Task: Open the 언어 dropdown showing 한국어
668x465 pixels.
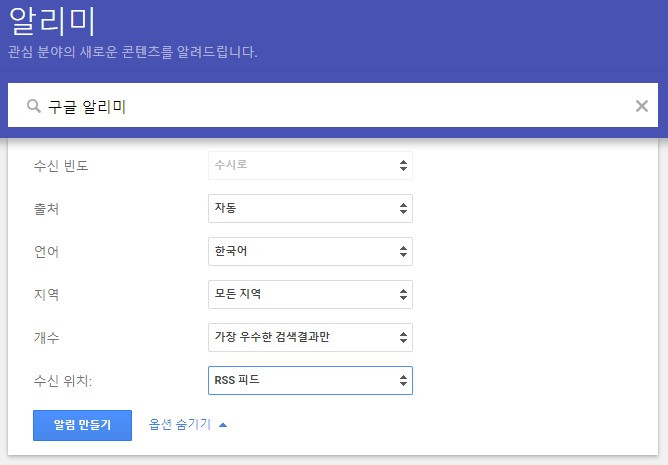Action: pos(310,251)
